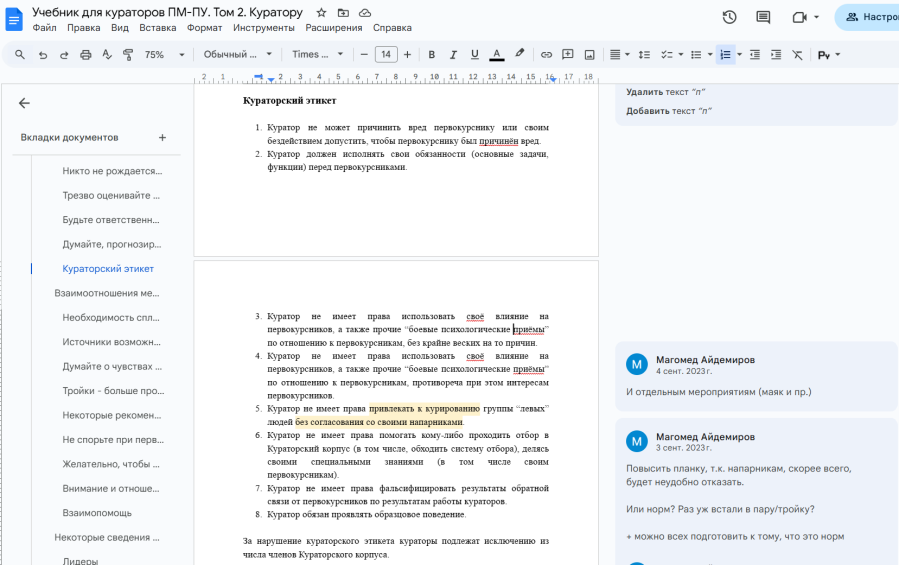899x565 pixels.
Task: Toggle underline formatting
Action: click(x=474, y=54)
